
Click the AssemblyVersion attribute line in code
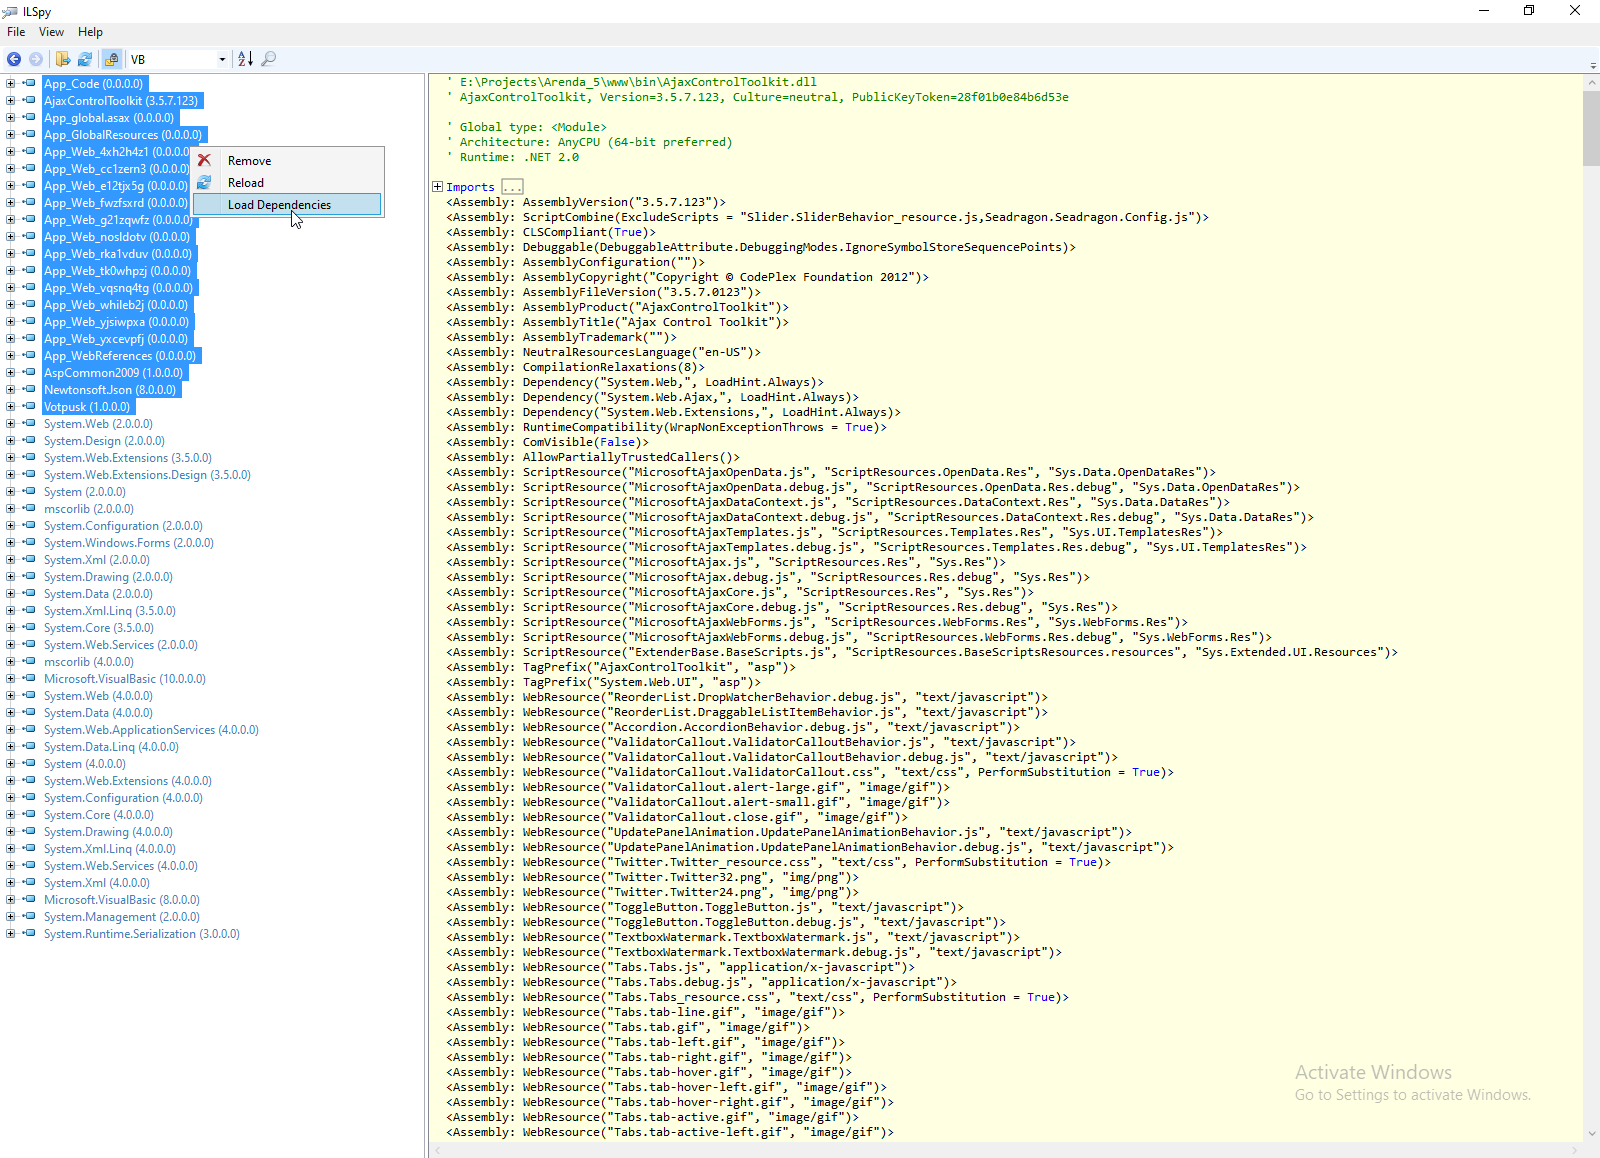586,202
